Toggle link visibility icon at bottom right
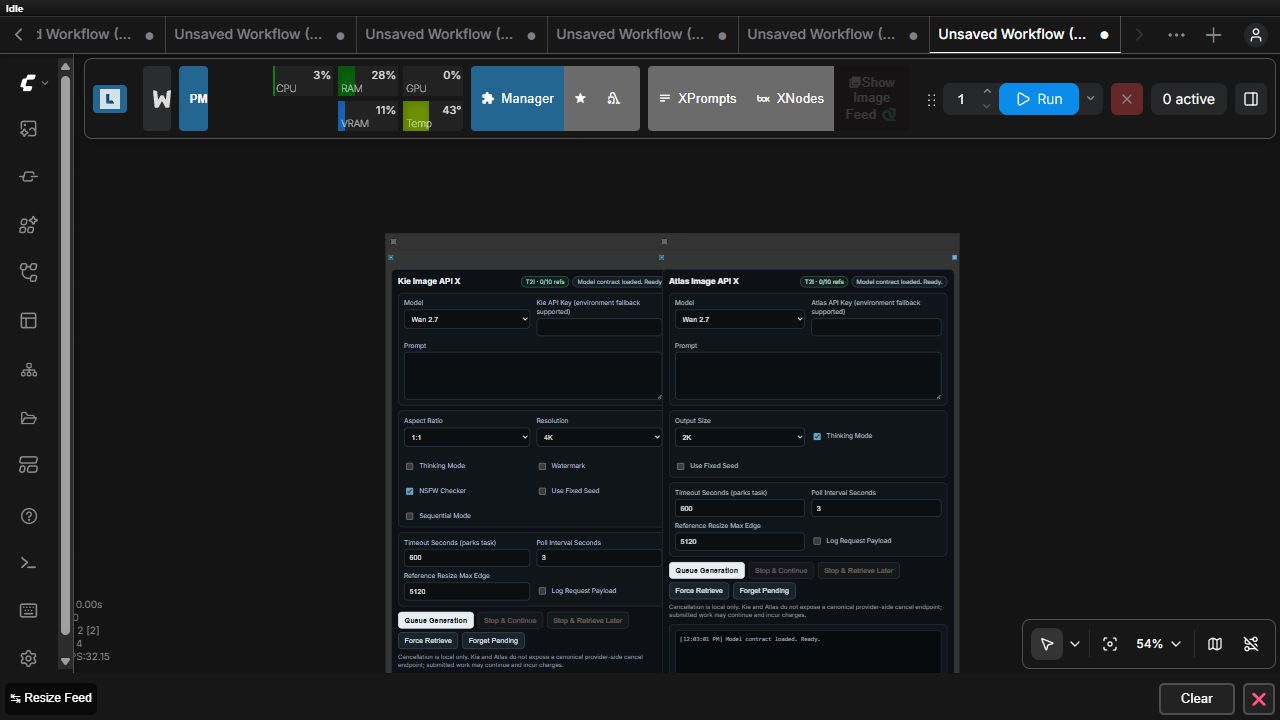The height and width of the screenshot is (720, 1280). (1251, 644)
